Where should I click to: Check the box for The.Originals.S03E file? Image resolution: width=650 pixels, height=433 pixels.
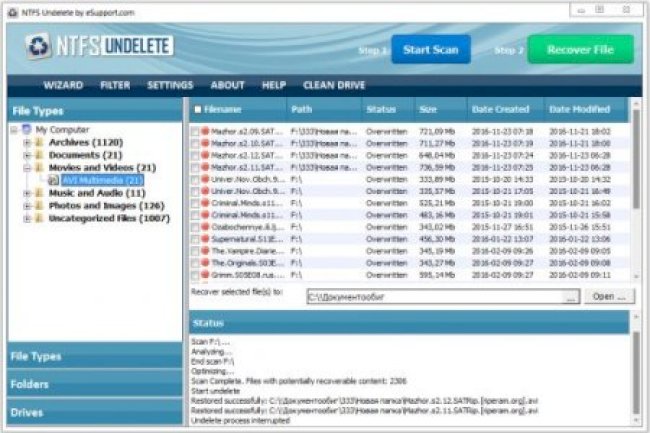[195, 264]
